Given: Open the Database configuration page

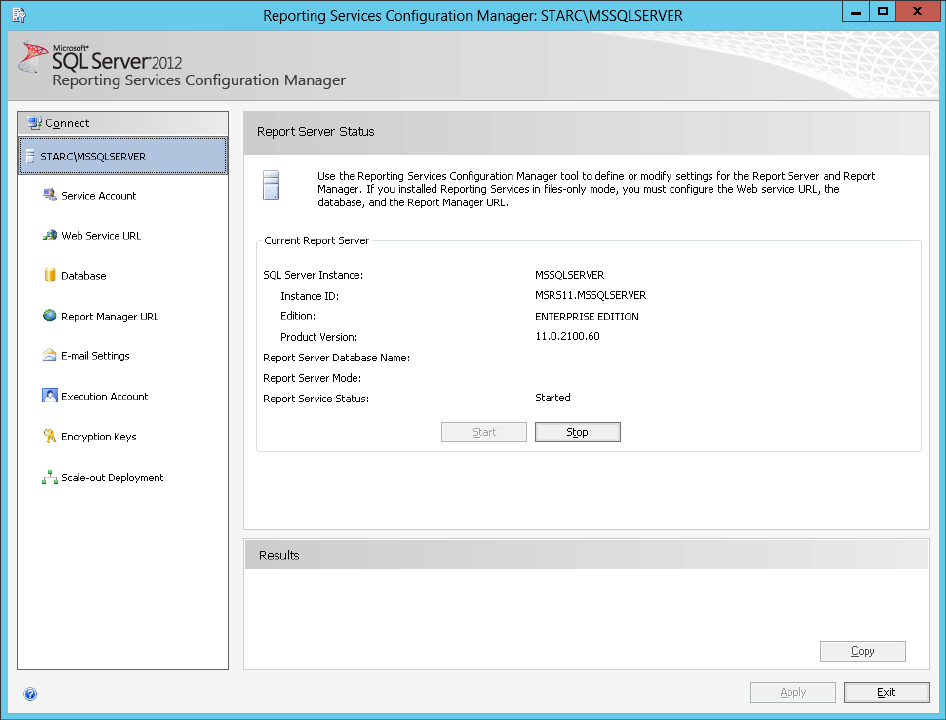Looking at the screenshot, I should (83, 276).
